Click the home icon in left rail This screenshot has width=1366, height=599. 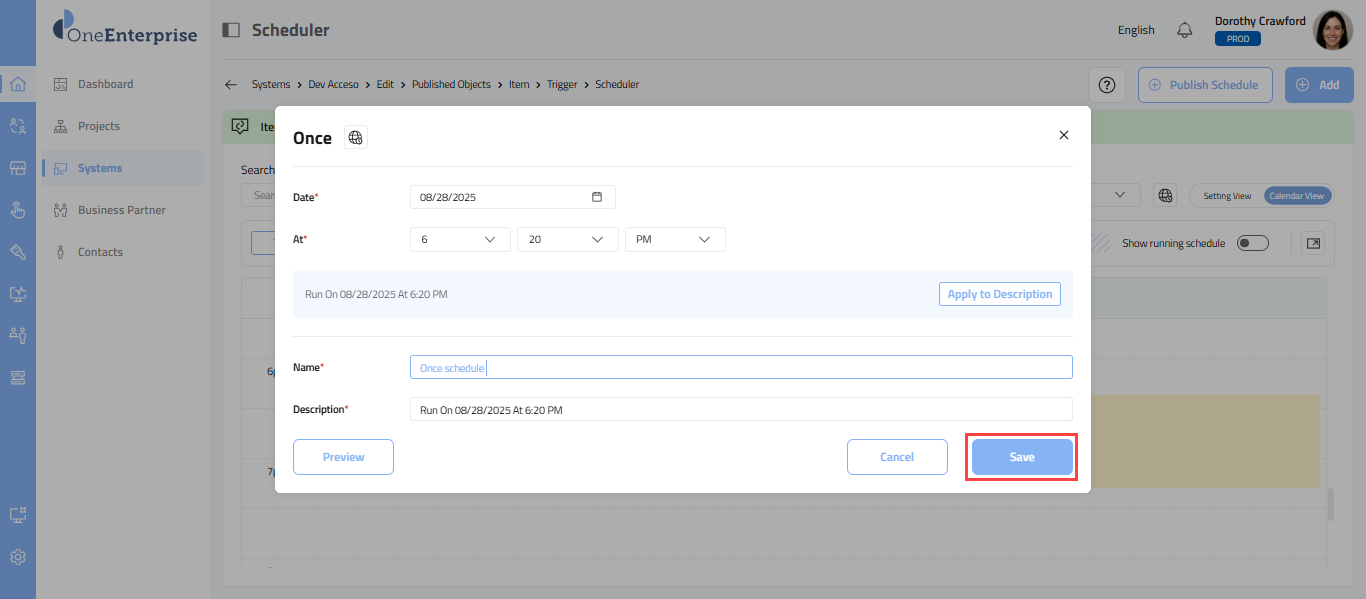pos(18,84)
